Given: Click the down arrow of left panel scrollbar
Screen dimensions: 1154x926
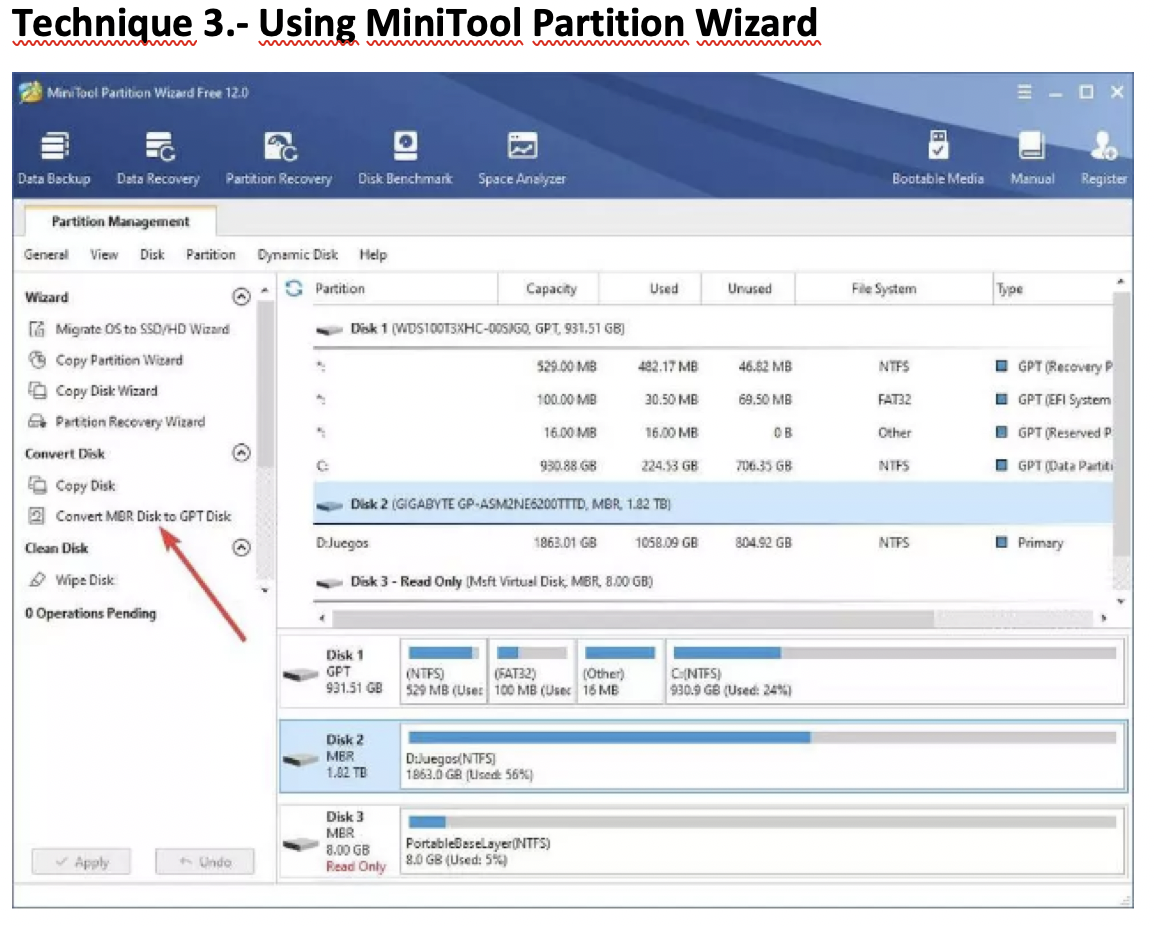Looking at the screenshot, I should [265, 590].
